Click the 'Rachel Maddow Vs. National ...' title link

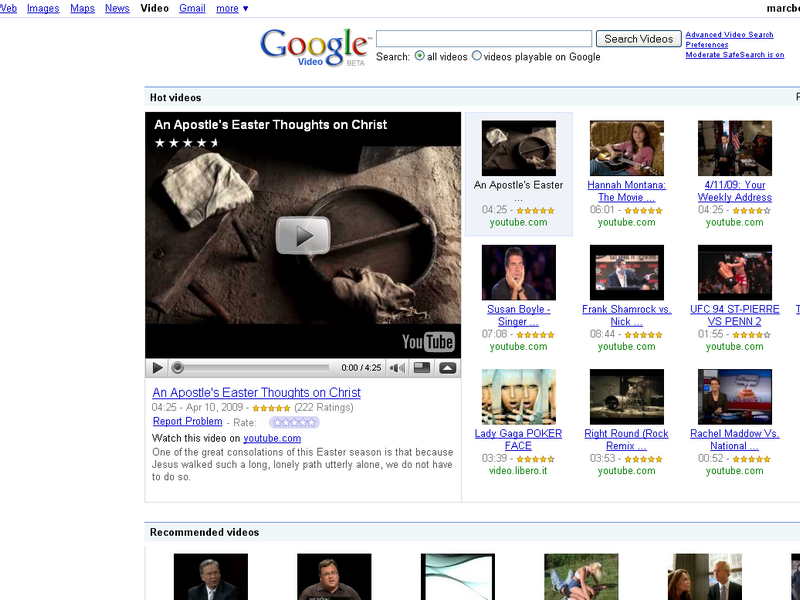pos(735,440)
